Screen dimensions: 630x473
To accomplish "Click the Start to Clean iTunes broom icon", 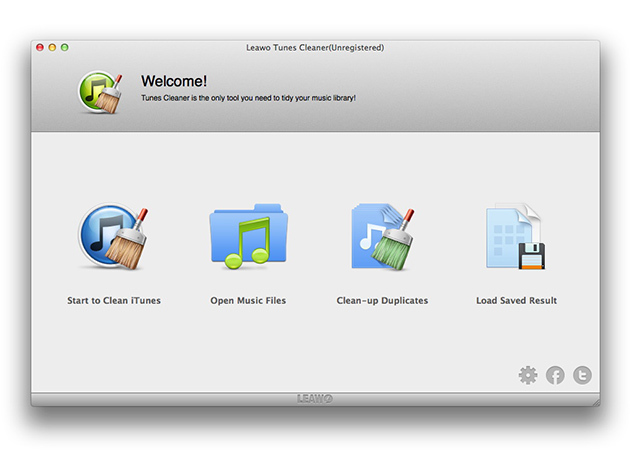I will [x=113, y=236].
